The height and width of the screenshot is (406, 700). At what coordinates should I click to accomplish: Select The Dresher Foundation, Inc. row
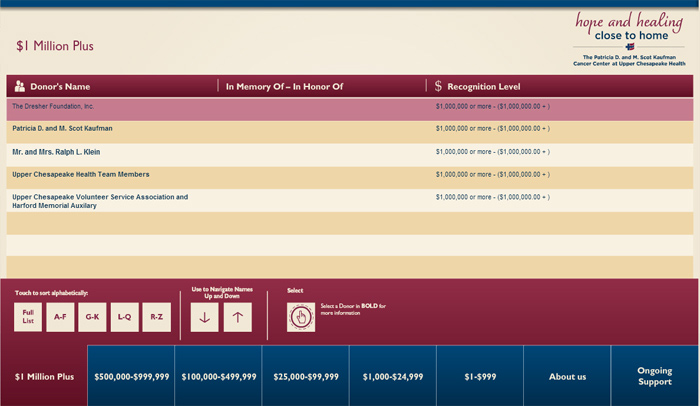click(x=350, y=109)
